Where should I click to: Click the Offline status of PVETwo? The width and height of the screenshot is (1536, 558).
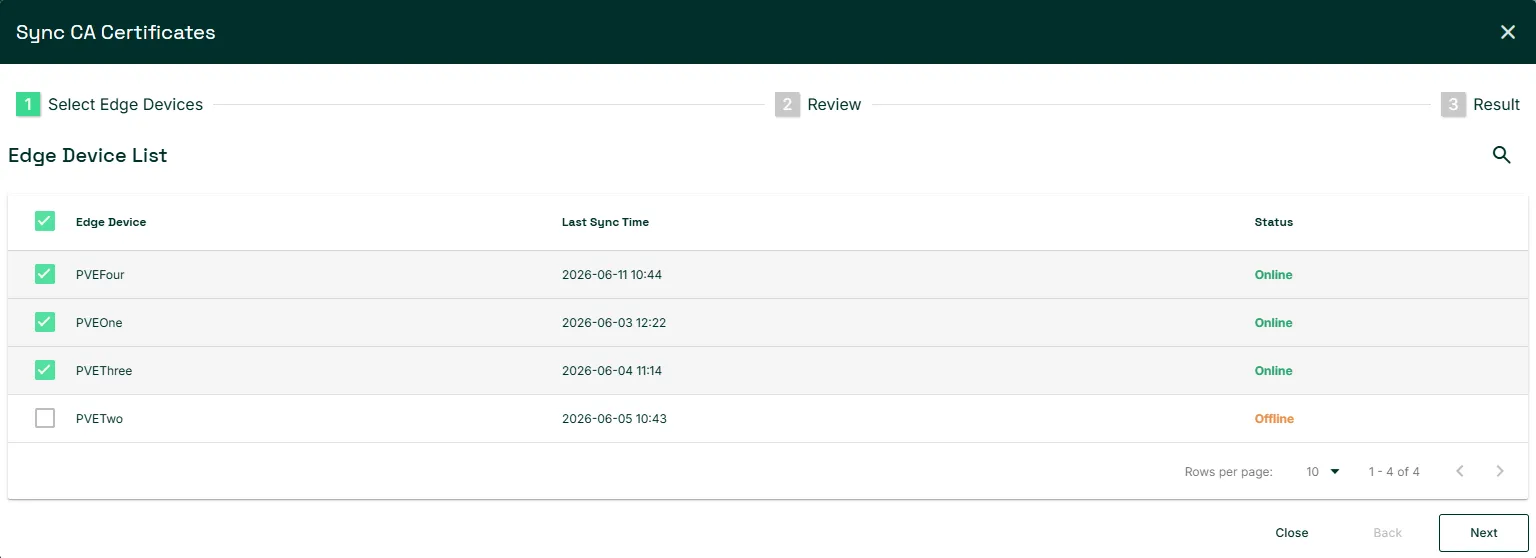point(1274,419)
